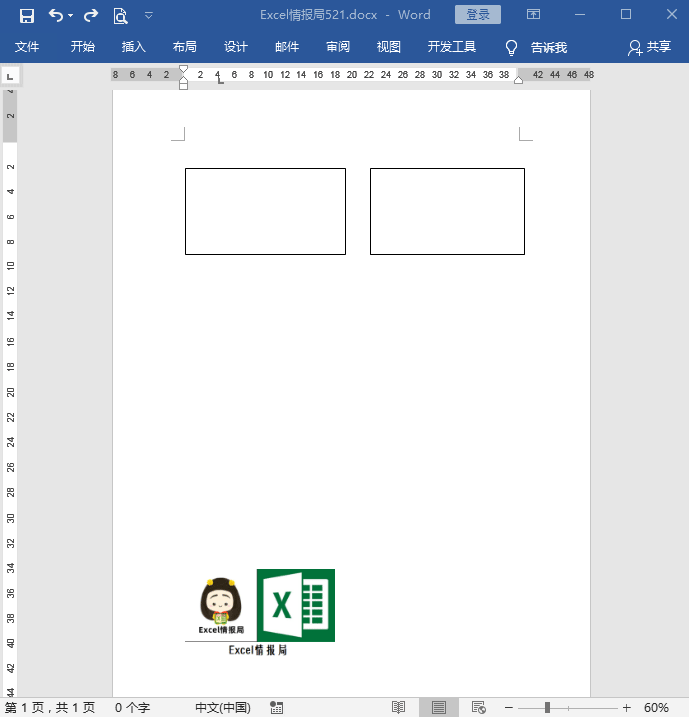Select the cartoon girl Excel情报局 image
The image size is (689, 717).
pyautogui.click(x=221, y=605)
